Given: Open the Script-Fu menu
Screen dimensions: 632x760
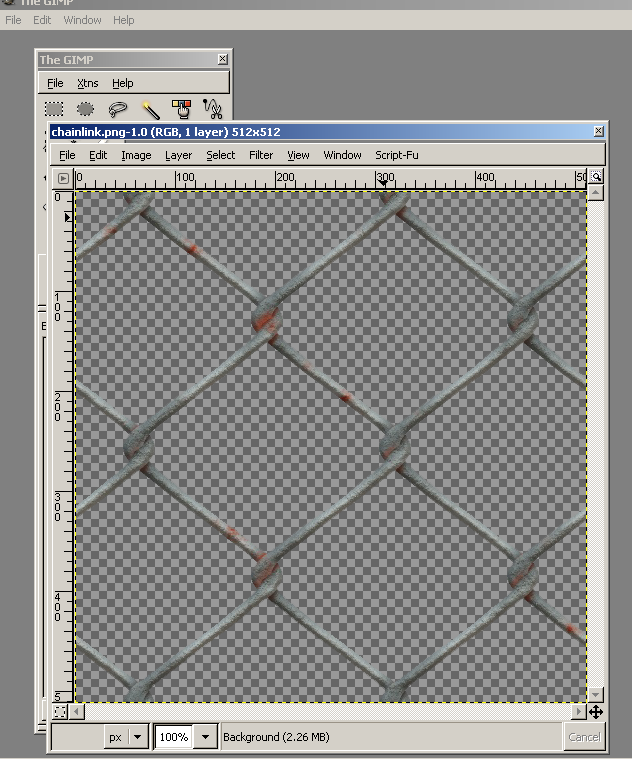Looking at the screenshot, I should pyautogui.click(x=396, y=155).
